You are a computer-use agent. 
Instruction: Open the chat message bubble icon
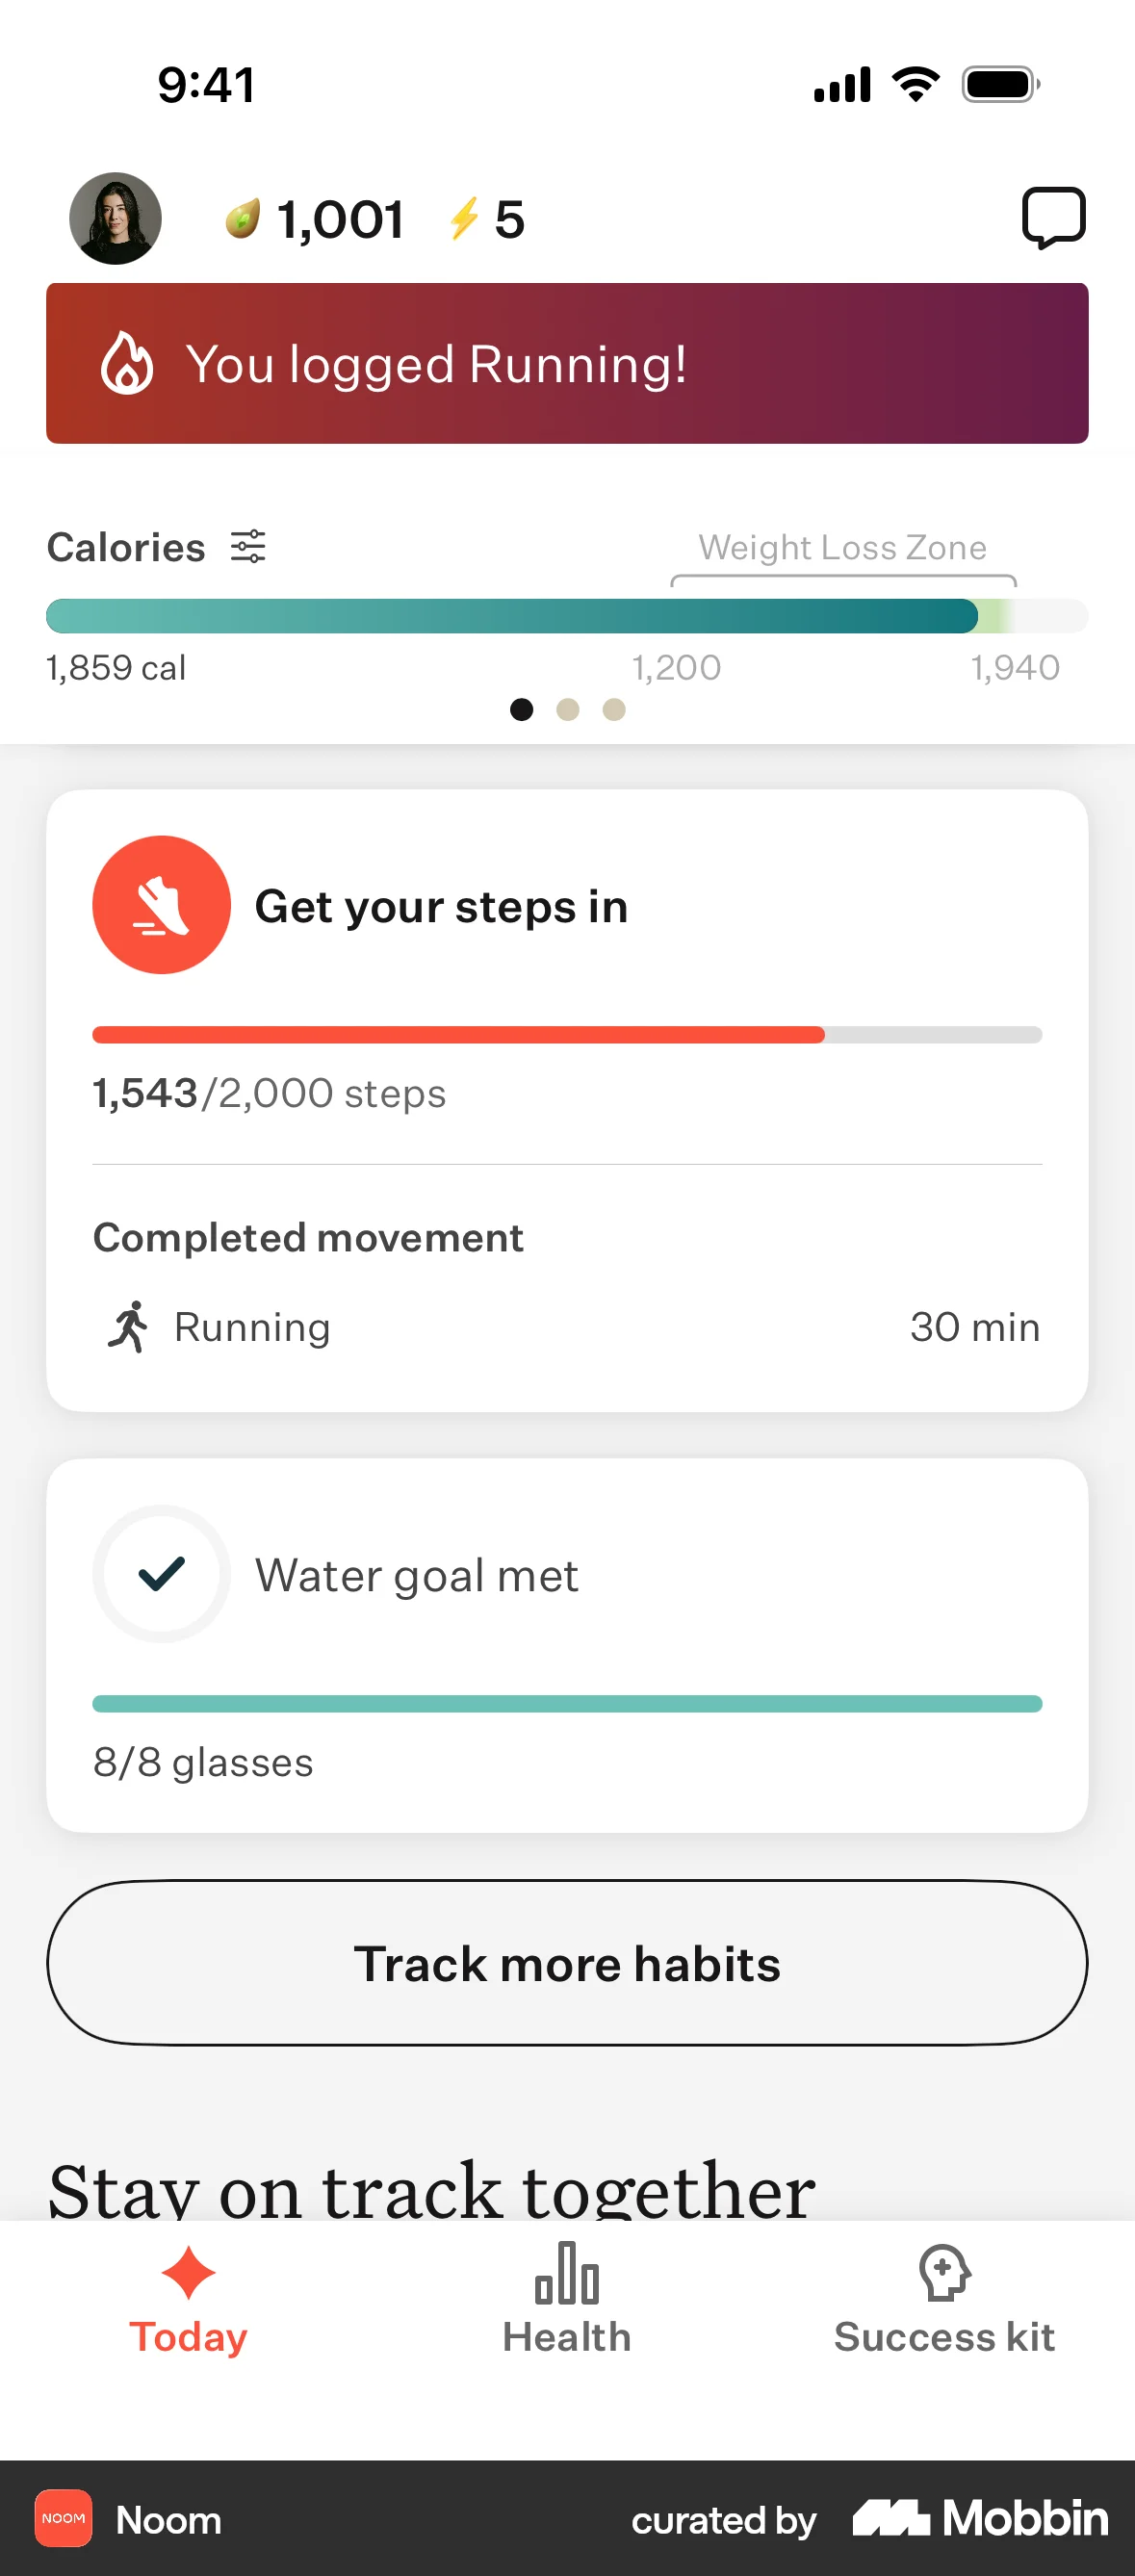[x=1053, y=217]
